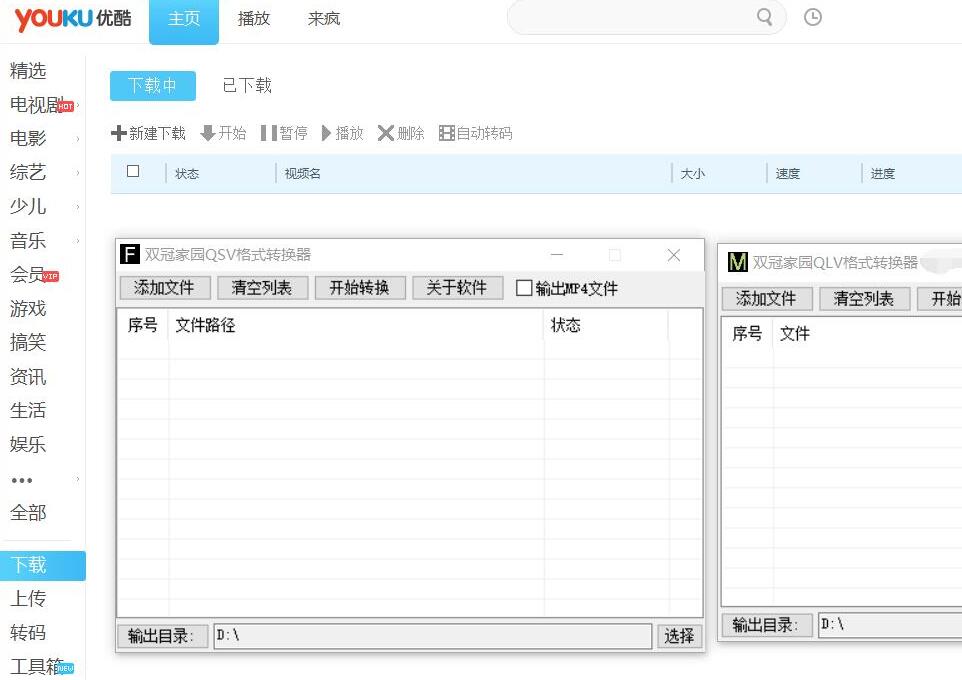This screenshot has width=962, height=680.
Task: Enable the 输出MP4文件 checkbox
Action: (x=523, y=286)
